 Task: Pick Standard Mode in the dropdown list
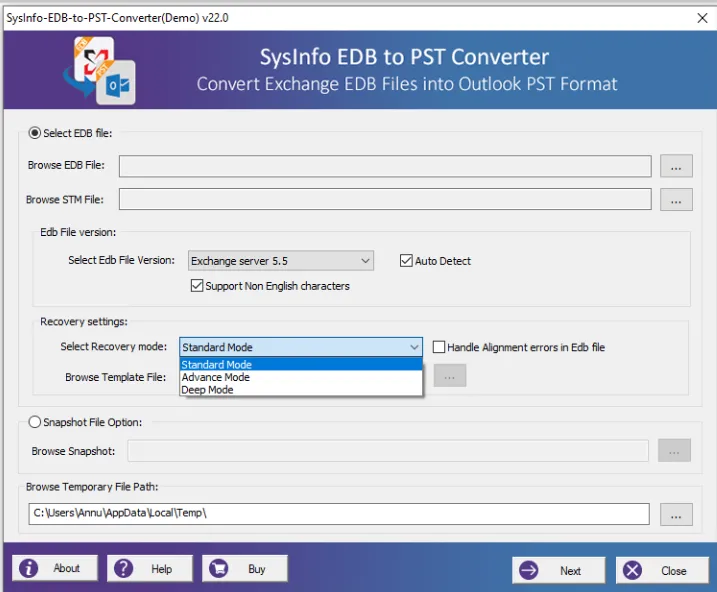[217, 365]
